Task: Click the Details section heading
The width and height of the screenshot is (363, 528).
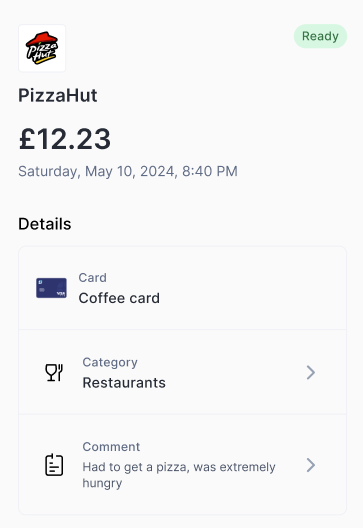Action: [45, 224]
